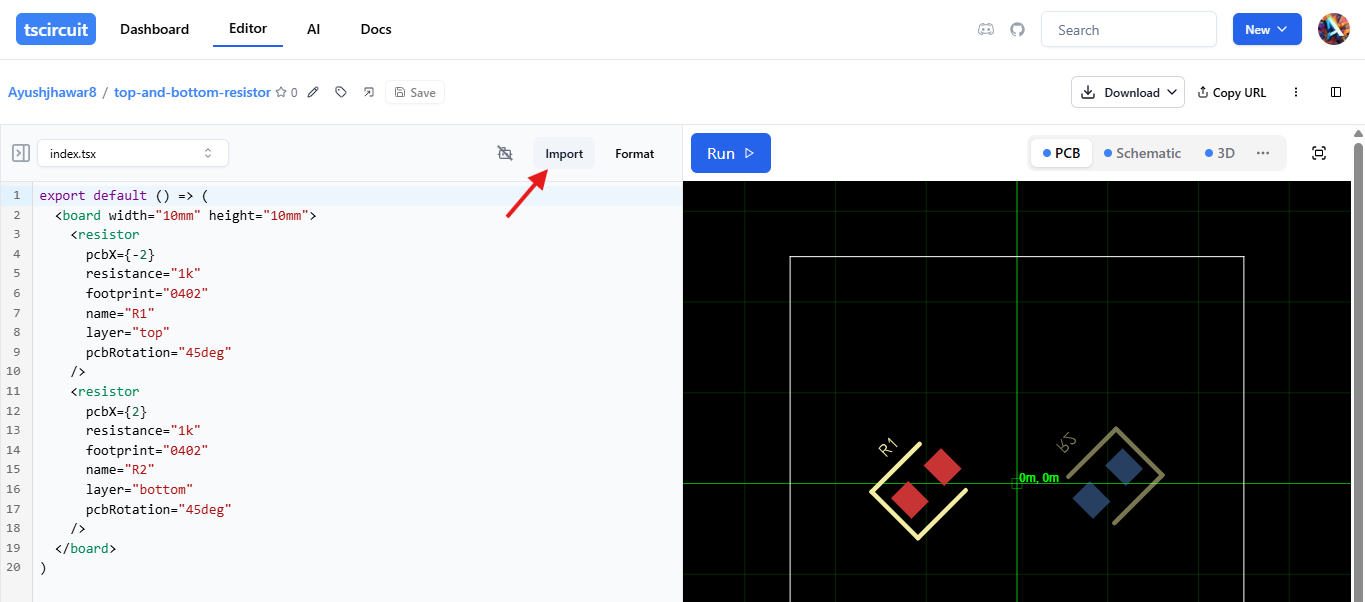Open the vertical three-dot options menu
This screenshot has height=602, width=1365.
1296,92
